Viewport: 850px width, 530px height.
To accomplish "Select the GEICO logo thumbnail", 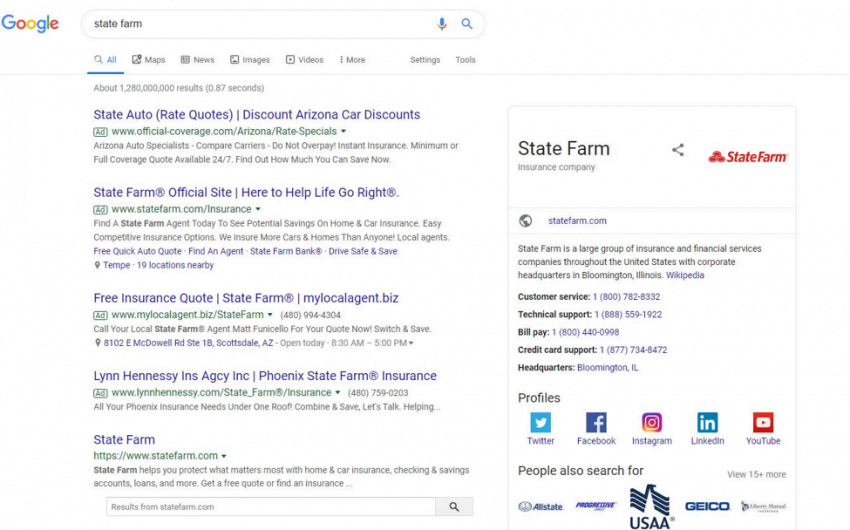I will 707,507.
